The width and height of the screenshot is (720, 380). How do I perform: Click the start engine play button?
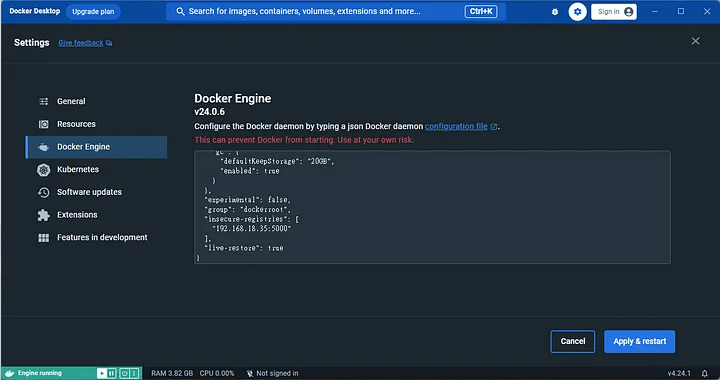(x=101, y=373)
